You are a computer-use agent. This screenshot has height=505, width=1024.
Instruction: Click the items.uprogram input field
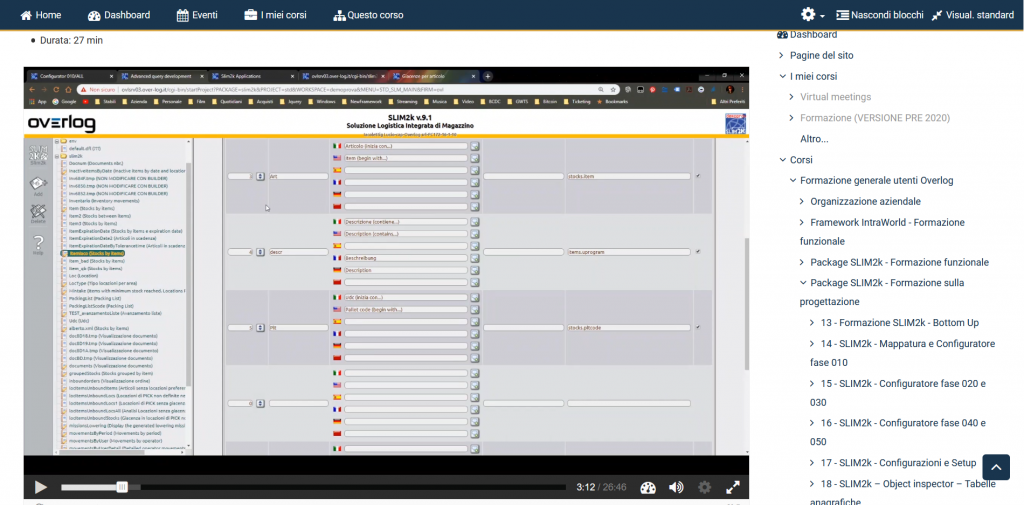[x=629, y=252]
